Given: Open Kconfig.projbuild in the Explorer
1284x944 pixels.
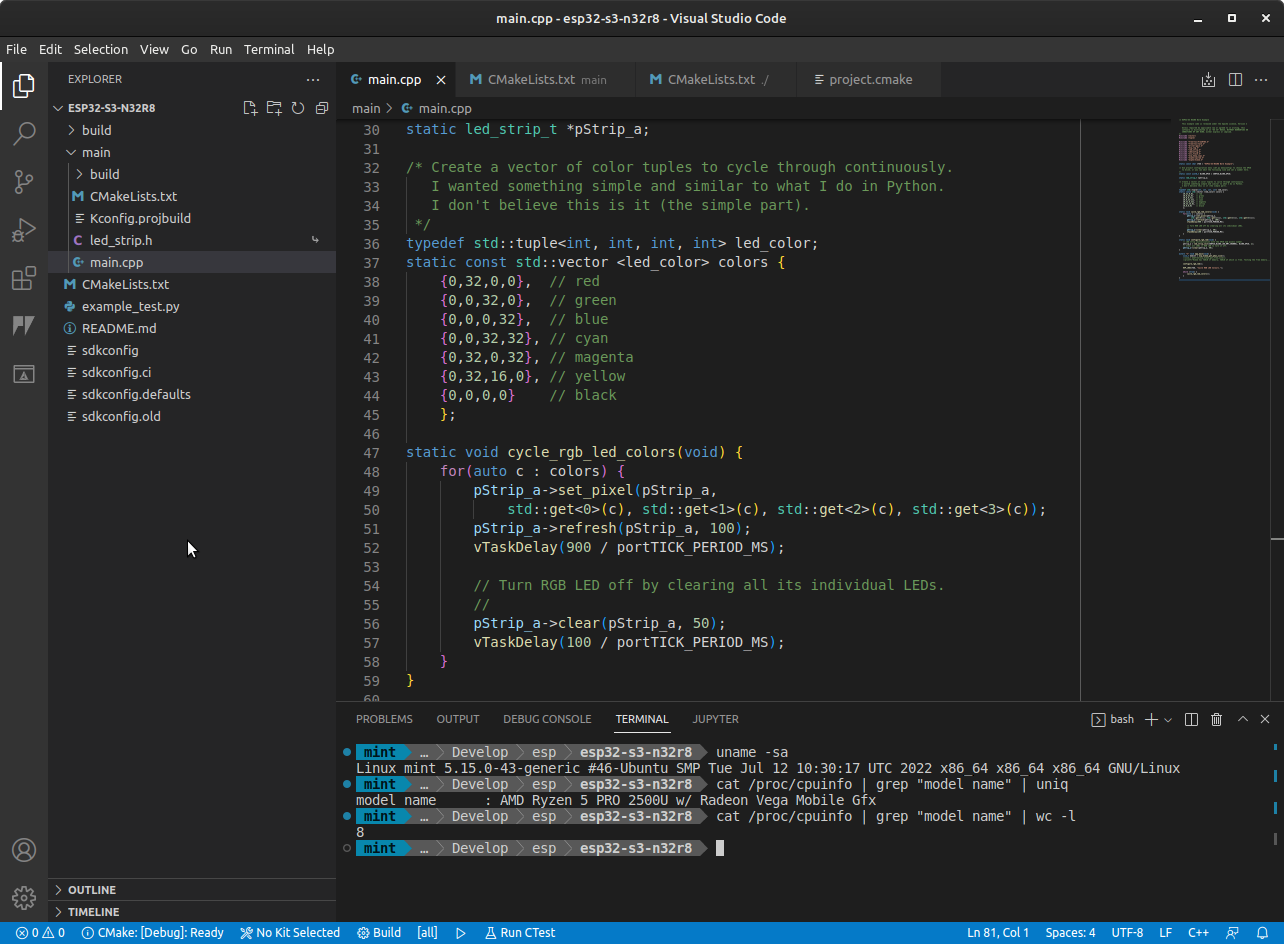Looking at the screenshot, I should click(192, 218).
